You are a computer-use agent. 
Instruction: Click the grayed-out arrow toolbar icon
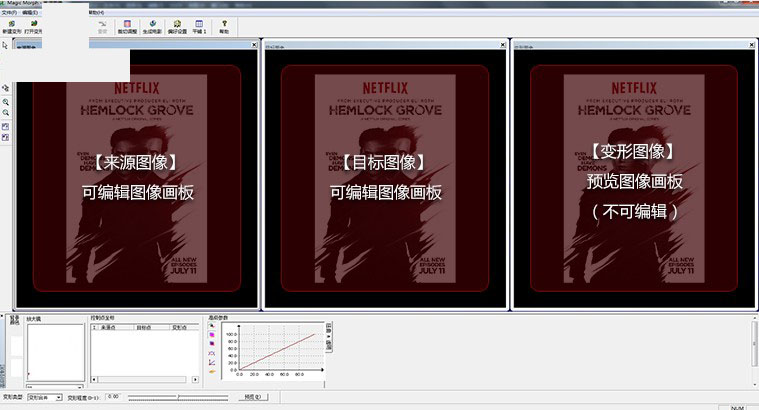pyautogui.click(x=102, y=27)
